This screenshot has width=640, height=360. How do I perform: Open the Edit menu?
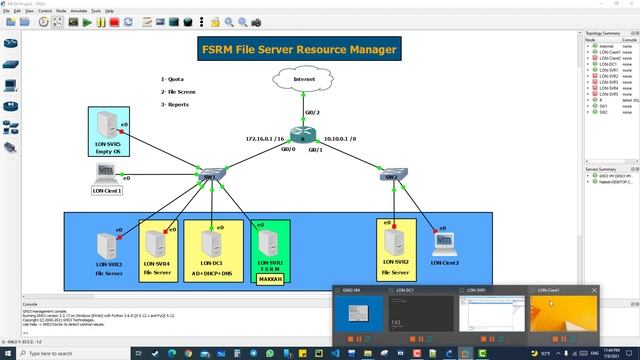pyautogui.click(x=17, y=11)
